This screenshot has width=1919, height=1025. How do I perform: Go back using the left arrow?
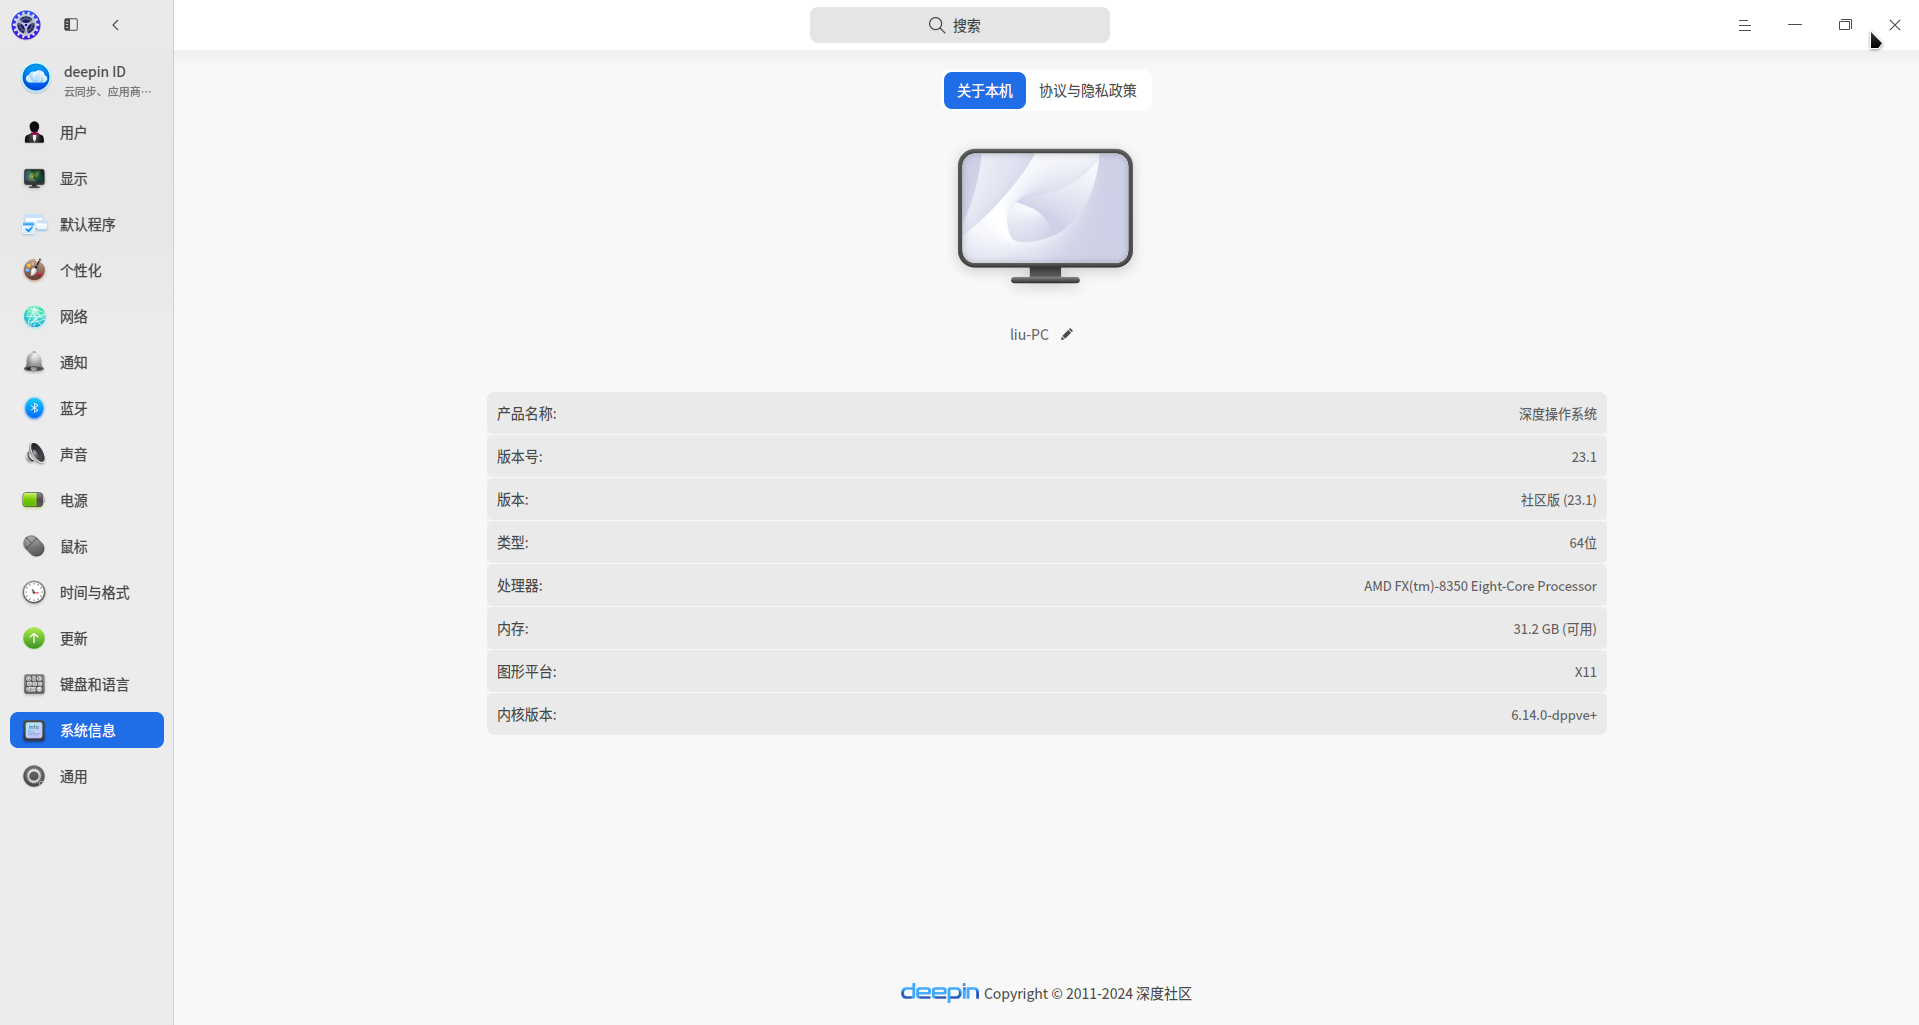point(115,25)
